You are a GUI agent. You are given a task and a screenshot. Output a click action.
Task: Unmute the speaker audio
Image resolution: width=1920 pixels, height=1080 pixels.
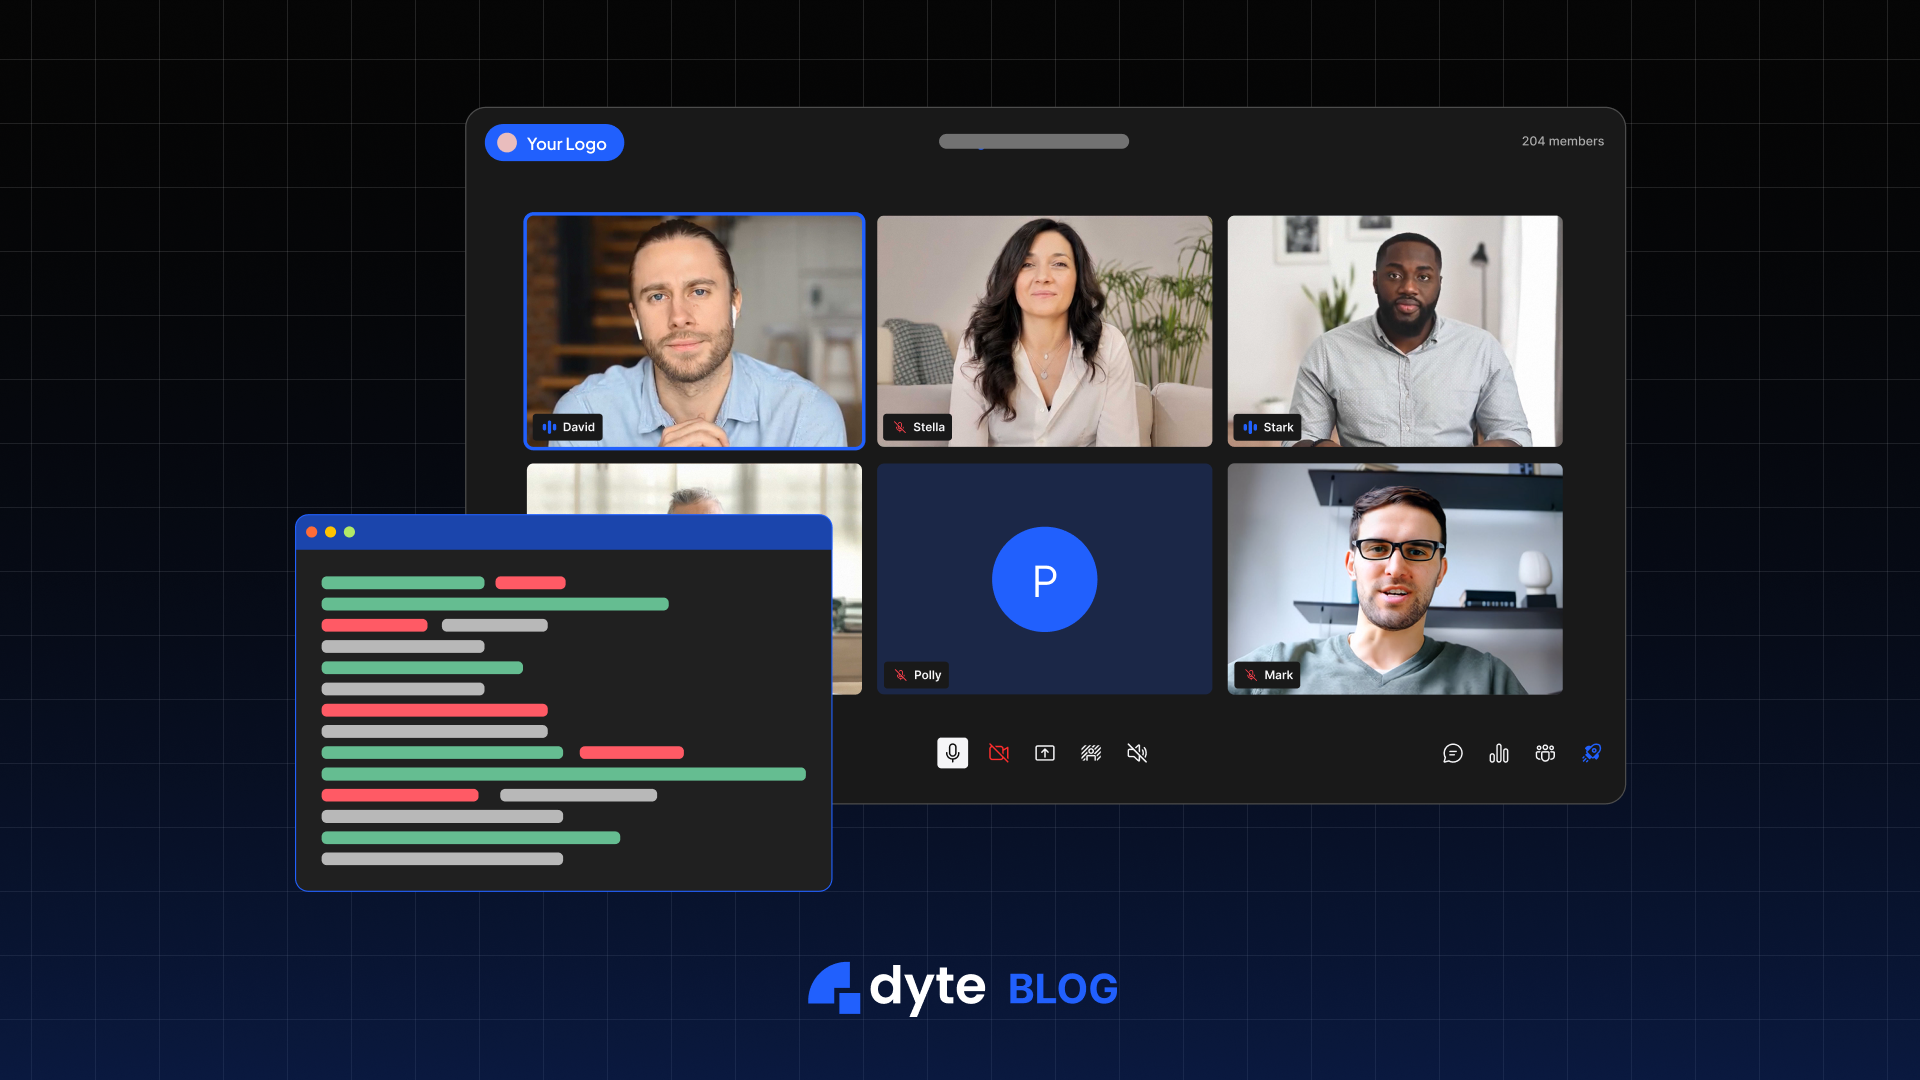pos(1137,753)
